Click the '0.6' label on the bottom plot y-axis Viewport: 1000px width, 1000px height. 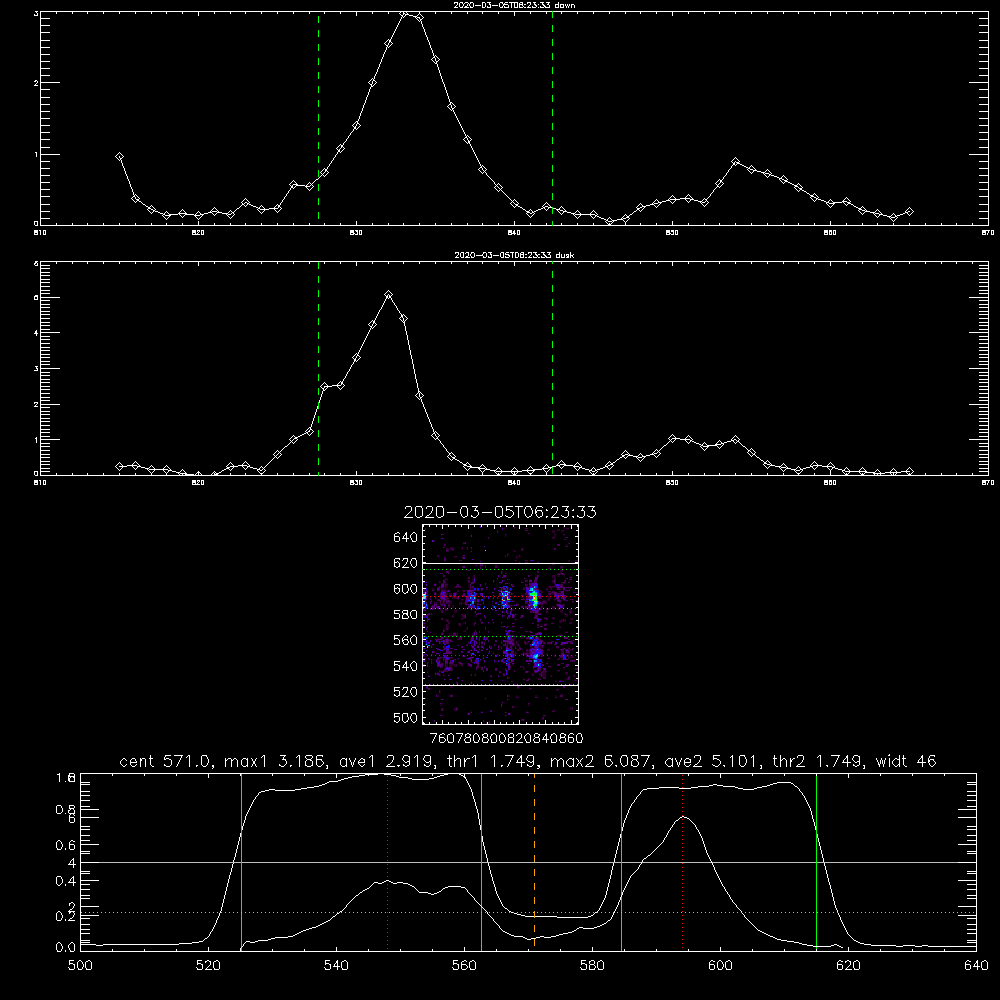tap(66, 845)
